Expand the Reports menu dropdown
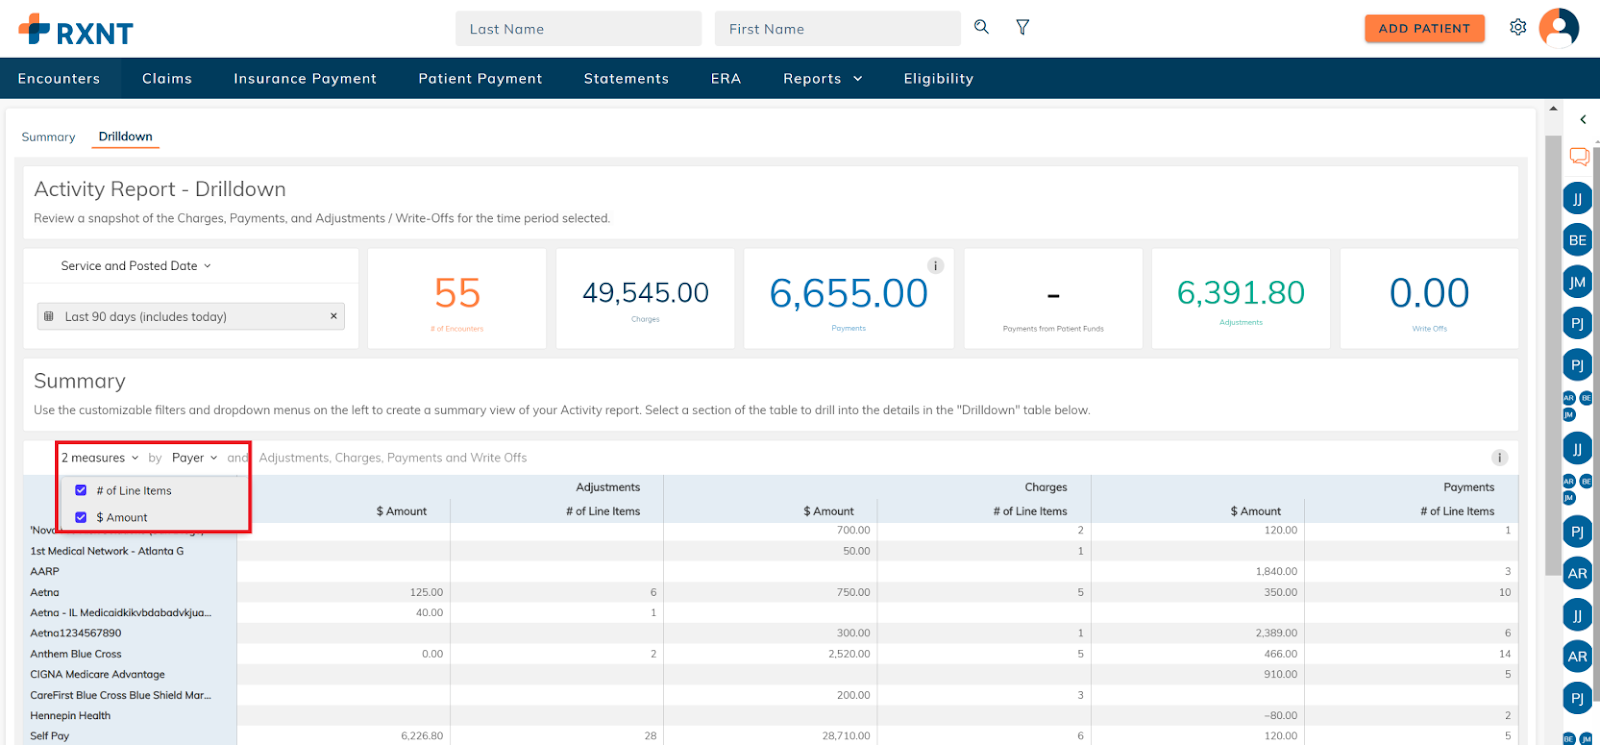1600x745 pixels. [x=823, y=78]
